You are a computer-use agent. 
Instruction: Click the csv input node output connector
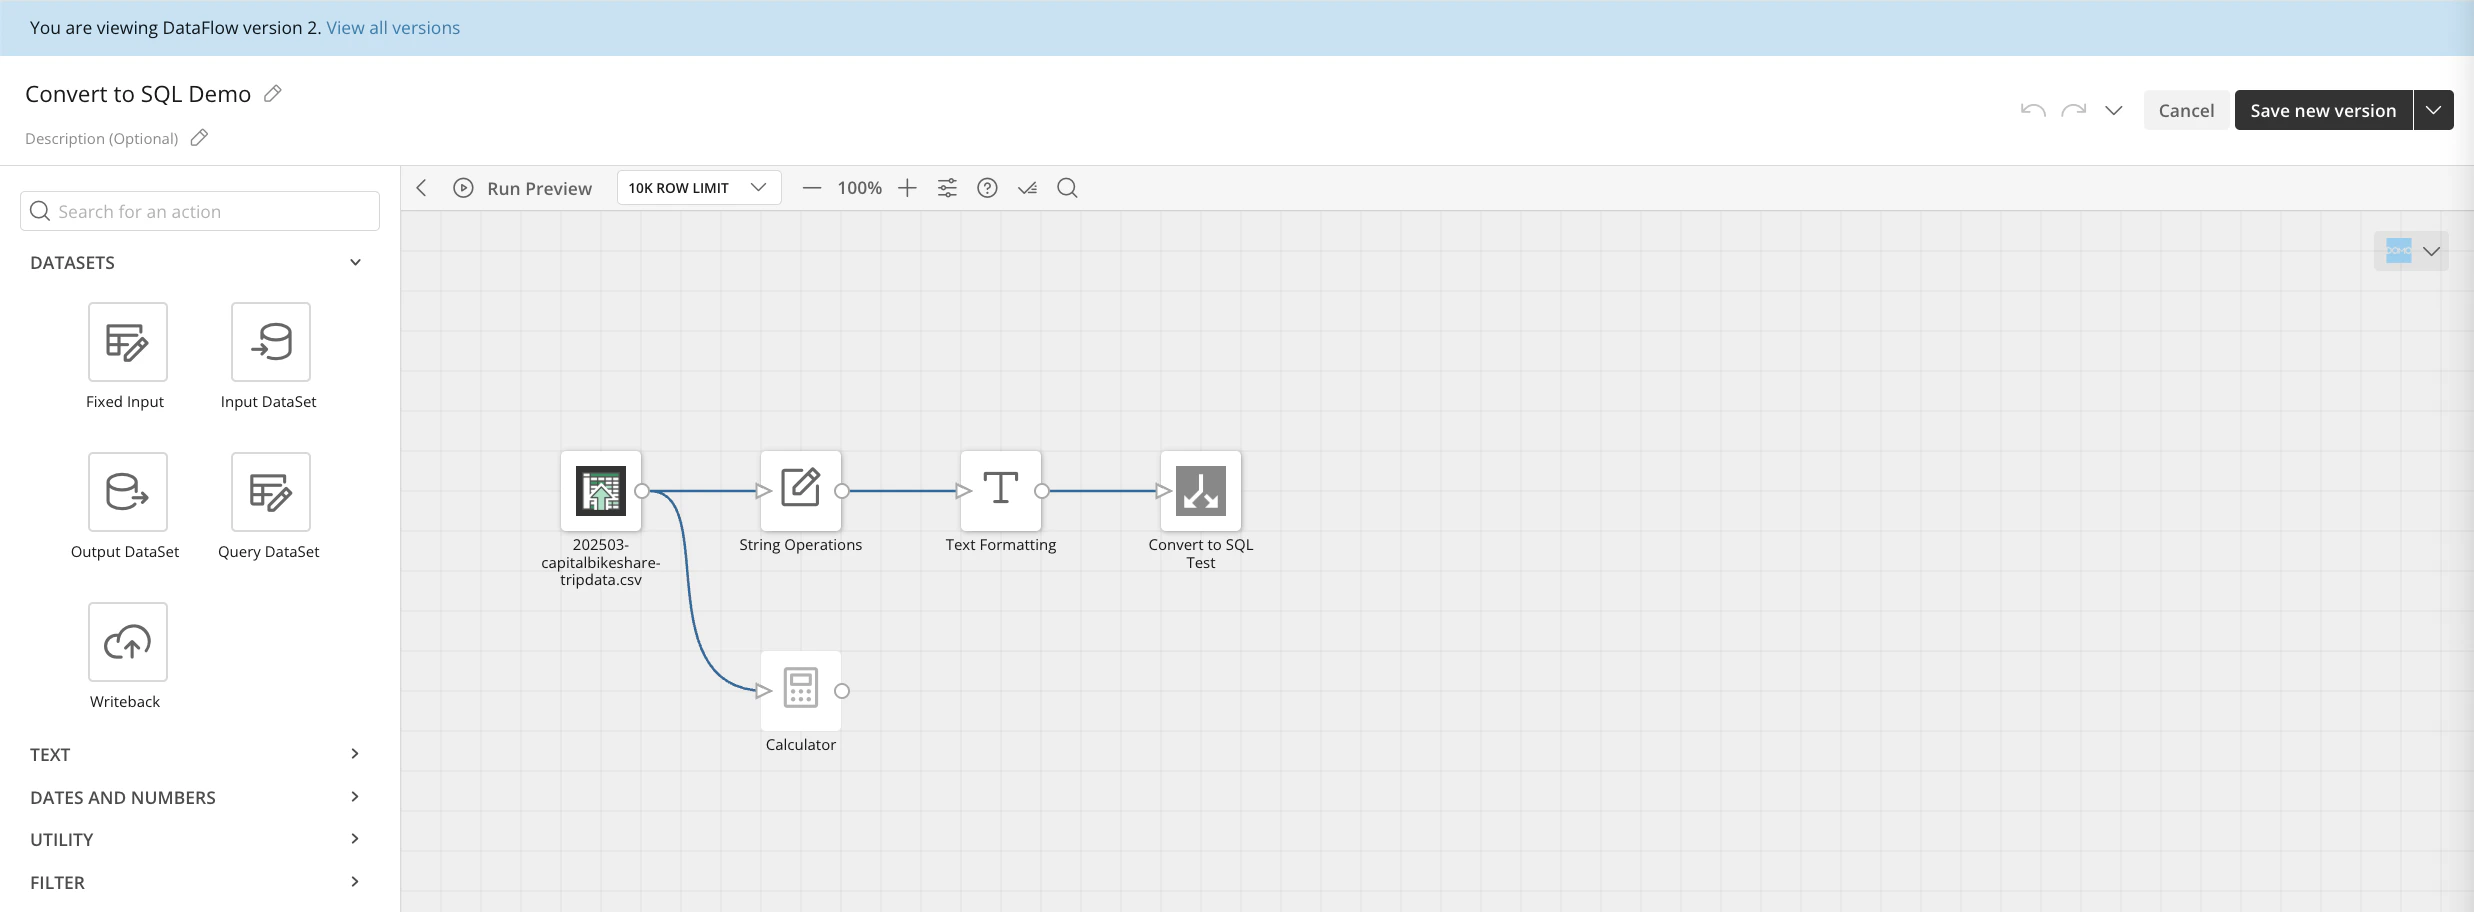642,491
